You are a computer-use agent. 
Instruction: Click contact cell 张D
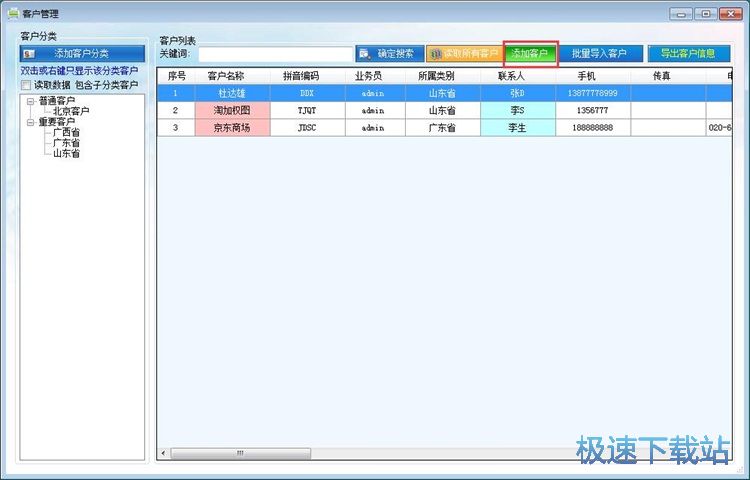point(518,93)
